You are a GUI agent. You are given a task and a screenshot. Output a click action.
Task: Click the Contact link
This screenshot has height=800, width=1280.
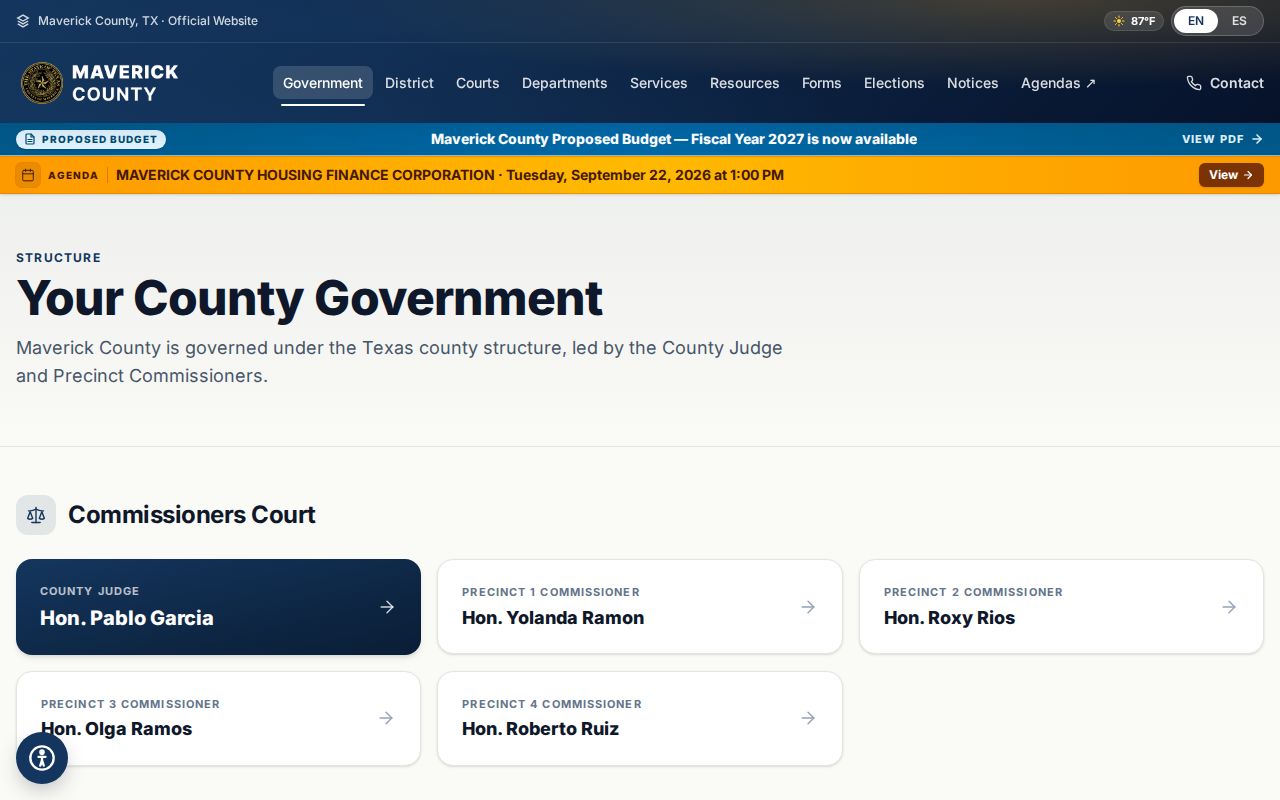1225,83
